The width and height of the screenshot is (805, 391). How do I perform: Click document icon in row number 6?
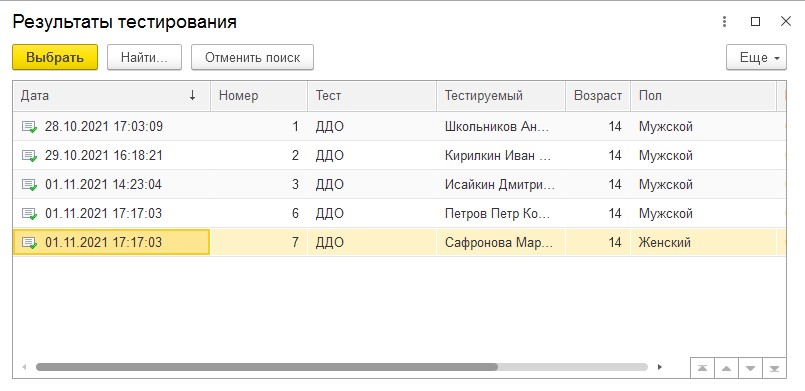pyautogui.click(x=29, y=213)
